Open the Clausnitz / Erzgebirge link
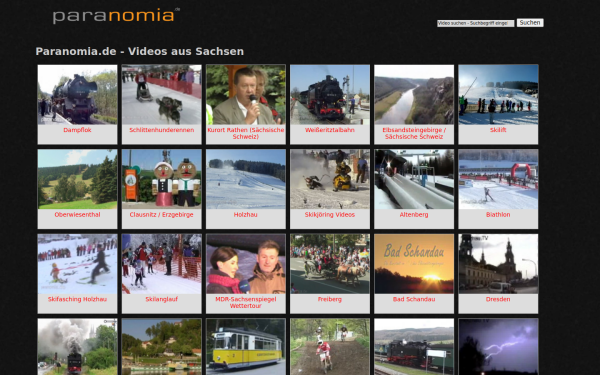 point(161,215)
